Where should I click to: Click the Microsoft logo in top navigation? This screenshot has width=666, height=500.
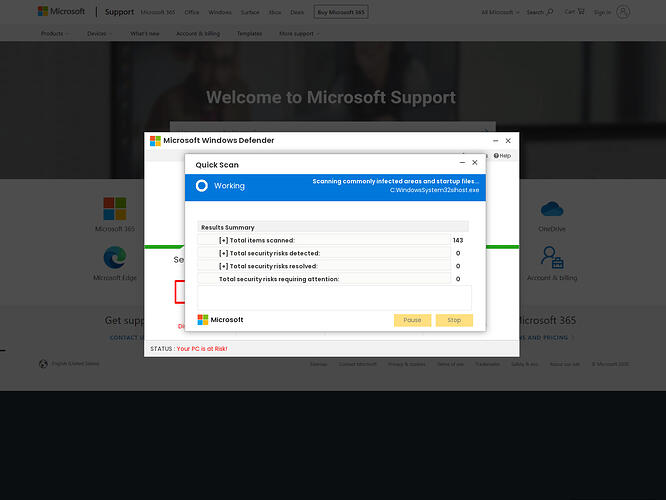point(61,11)
